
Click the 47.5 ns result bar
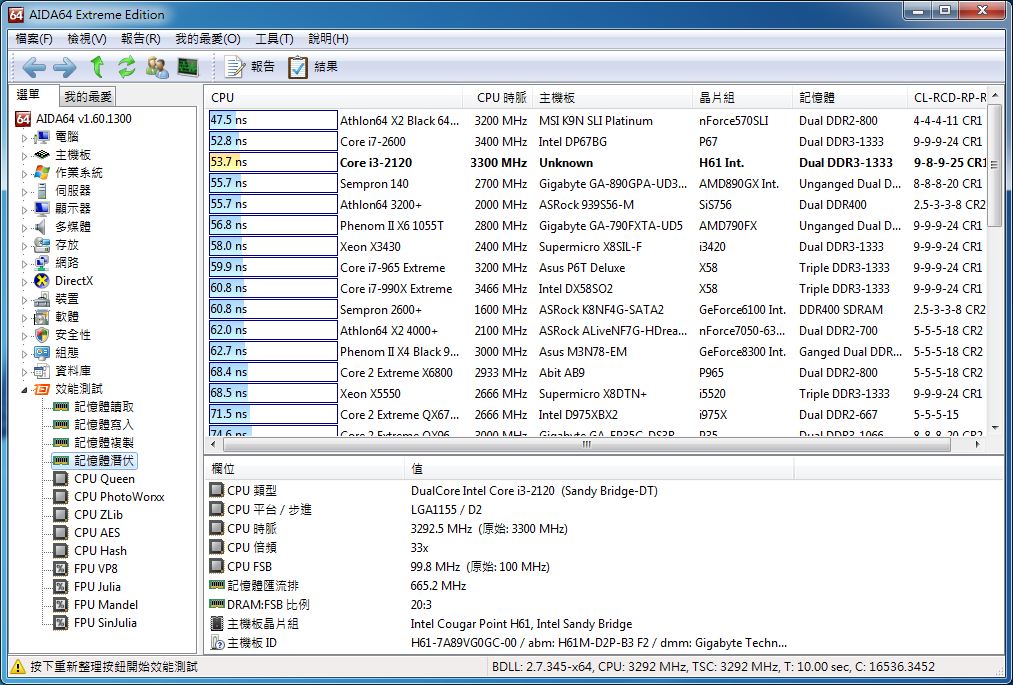point(273,120)
